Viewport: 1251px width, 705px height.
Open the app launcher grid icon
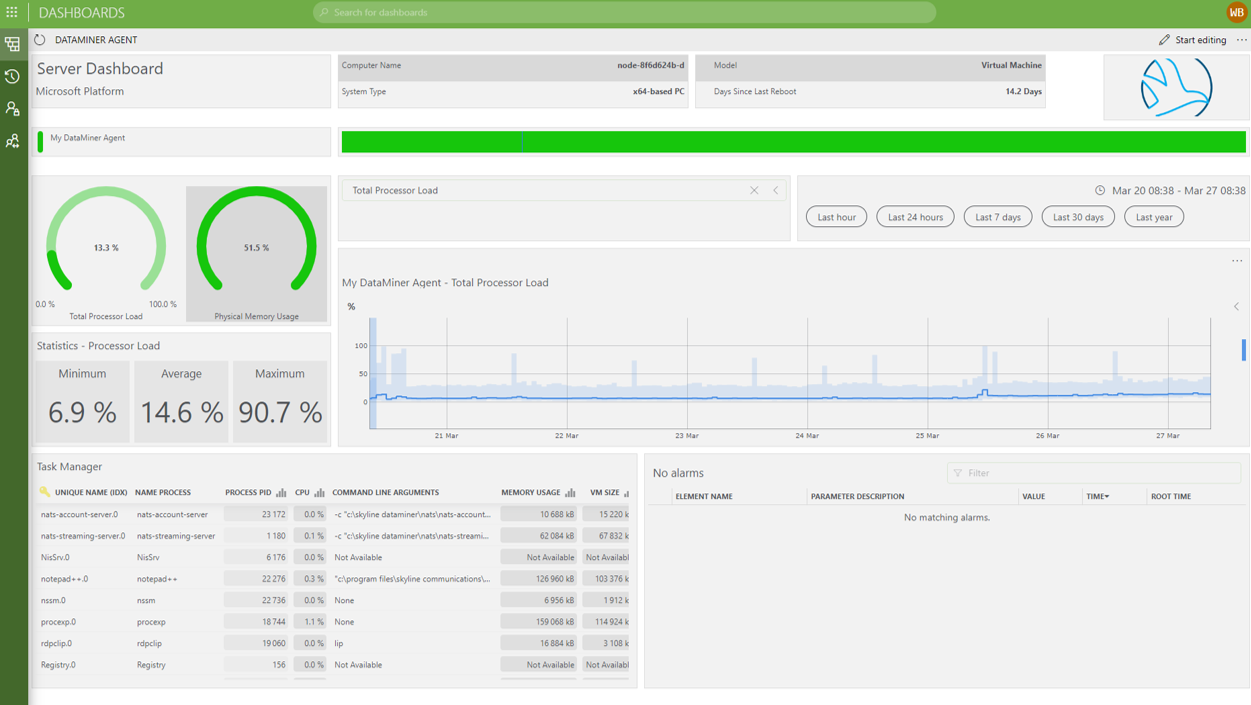[x=12, y=12]
